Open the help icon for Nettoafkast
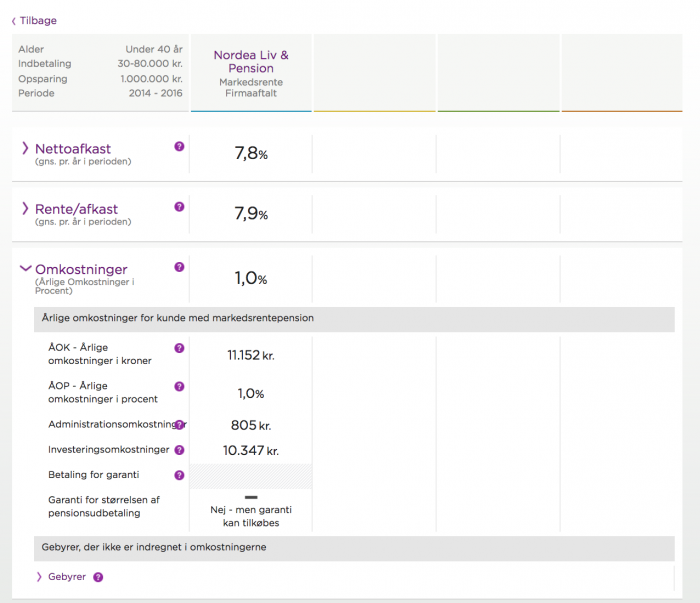Viewport: 700px width, 603px height. (179, 146)
